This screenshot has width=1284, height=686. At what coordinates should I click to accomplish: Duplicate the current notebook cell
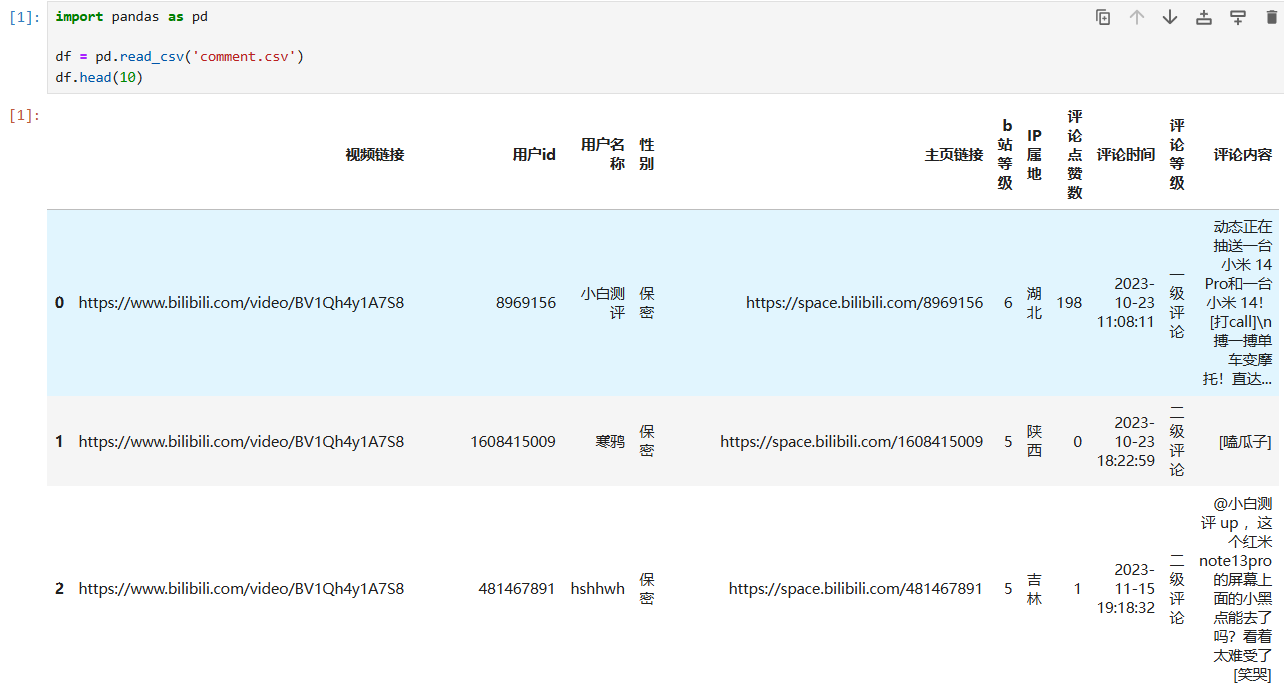(1103, 17)
